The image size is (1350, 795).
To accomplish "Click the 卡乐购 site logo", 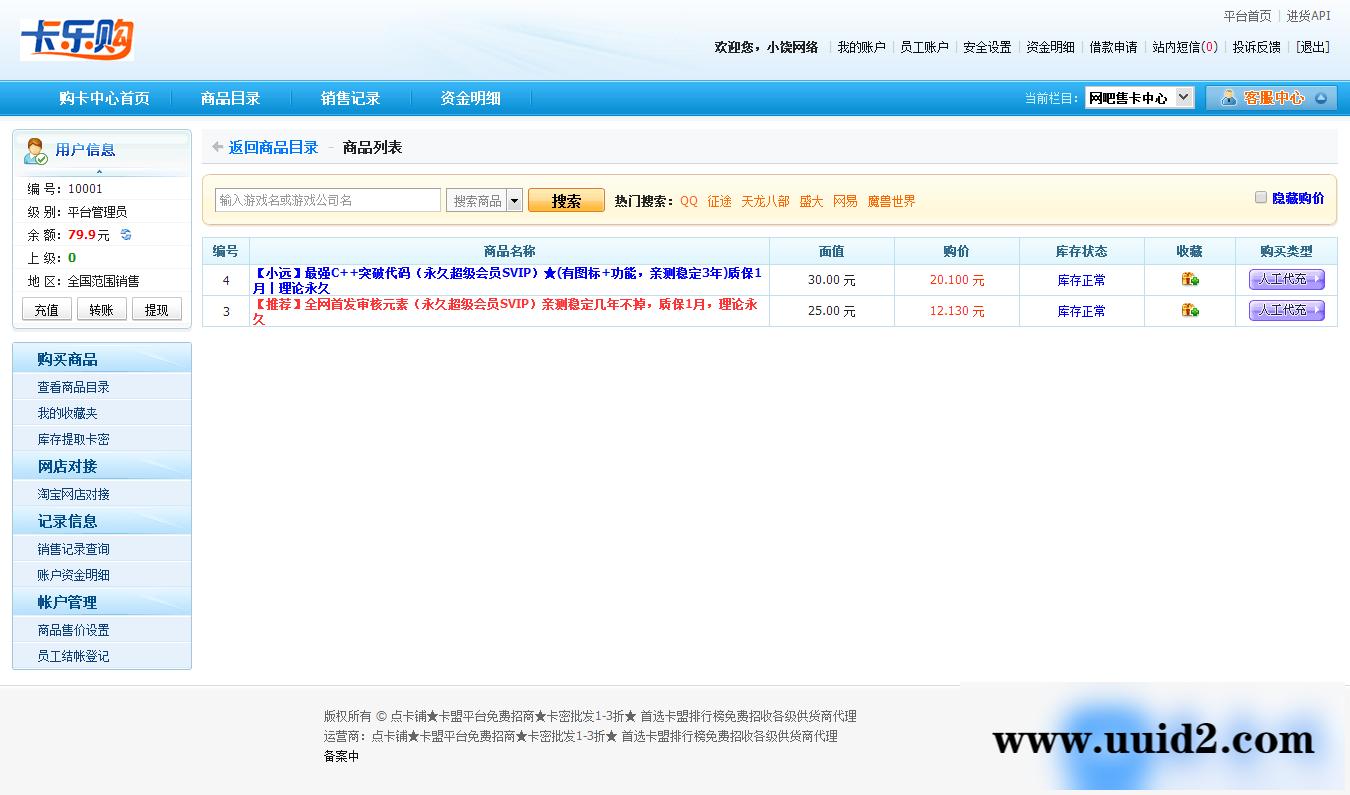I will pos(76,40).
